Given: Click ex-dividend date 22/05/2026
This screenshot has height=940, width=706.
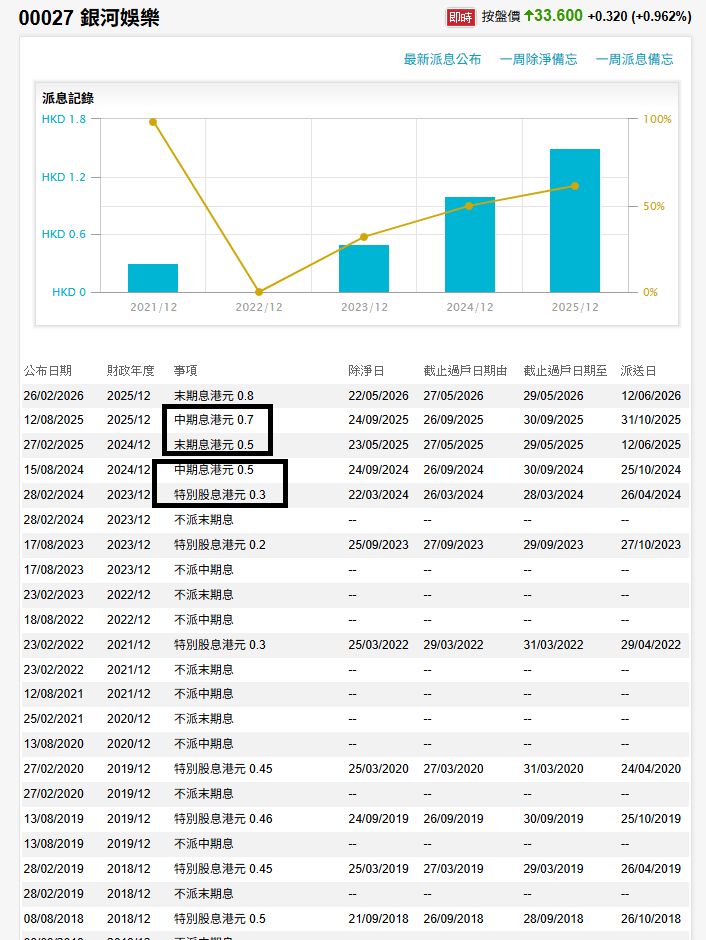Looking at the screenshot, I should (x=378, y=396).
